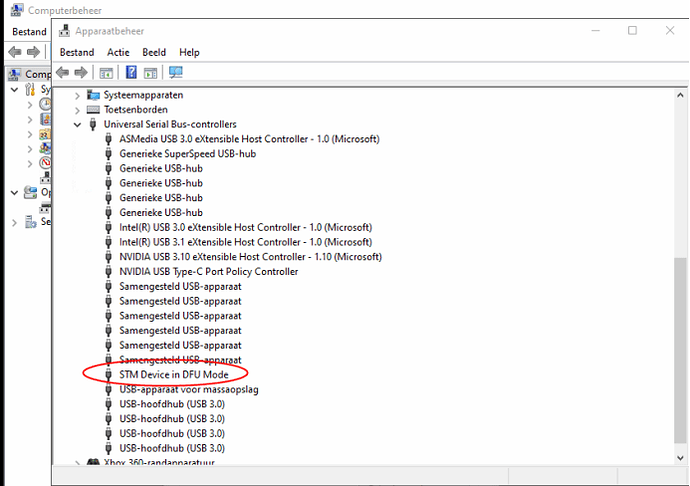
Task: Select USB-apparaat voor massaopslag
Action: point(189,390)
